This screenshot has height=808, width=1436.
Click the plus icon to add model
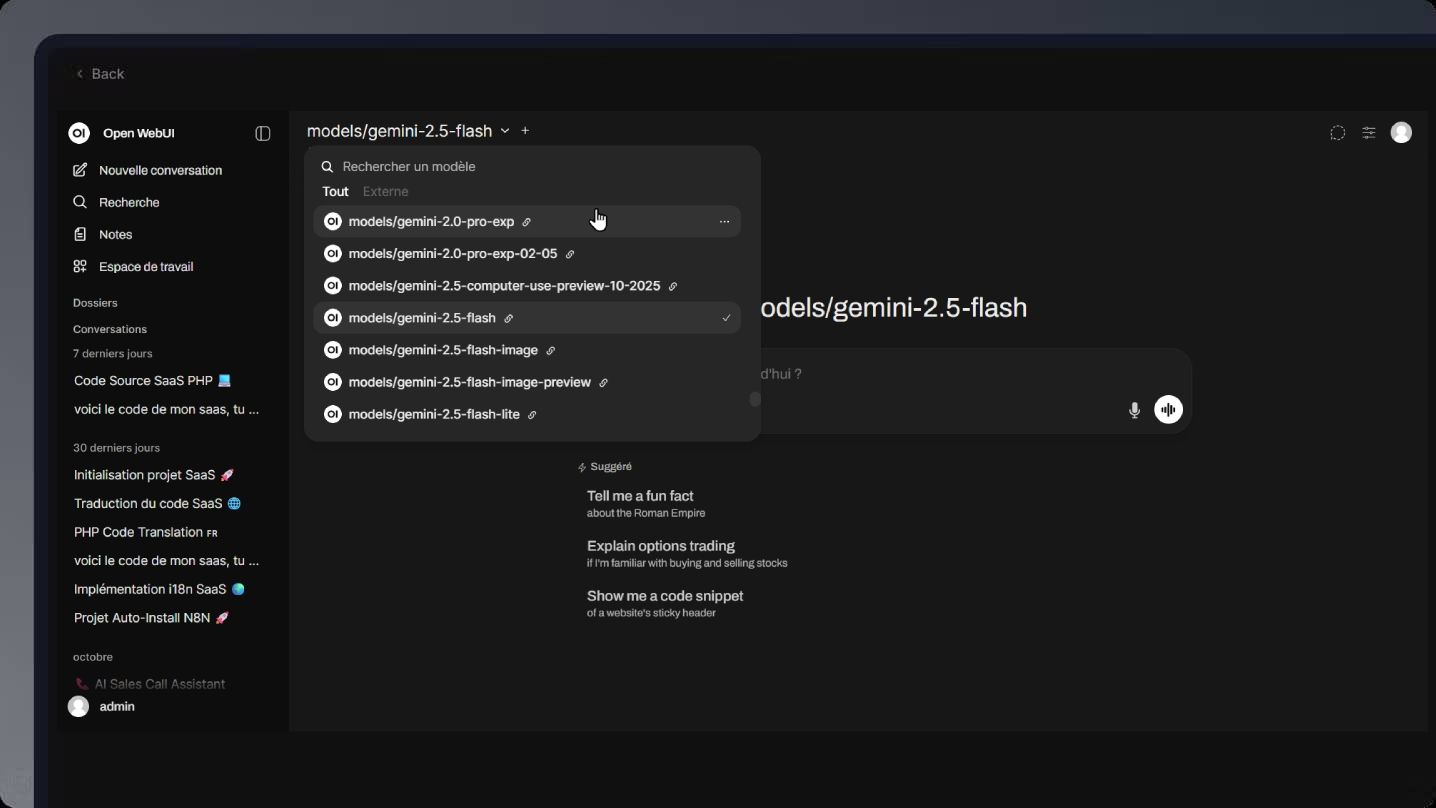pyautogui.click(x=525, y=131)
